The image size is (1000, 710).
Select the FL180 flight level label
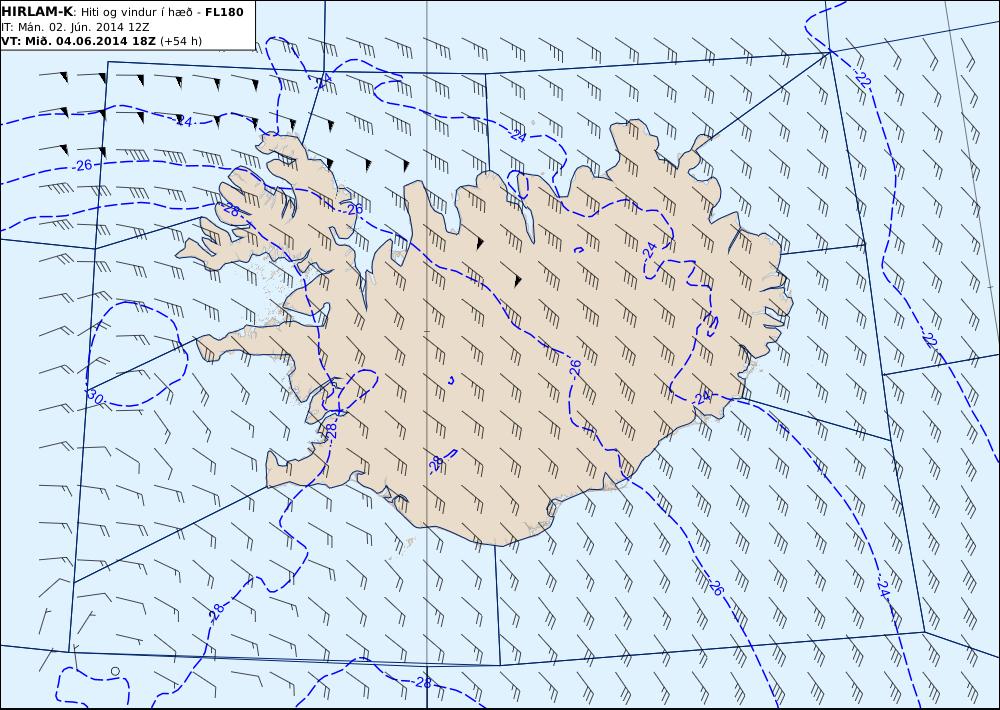(224, 11)
